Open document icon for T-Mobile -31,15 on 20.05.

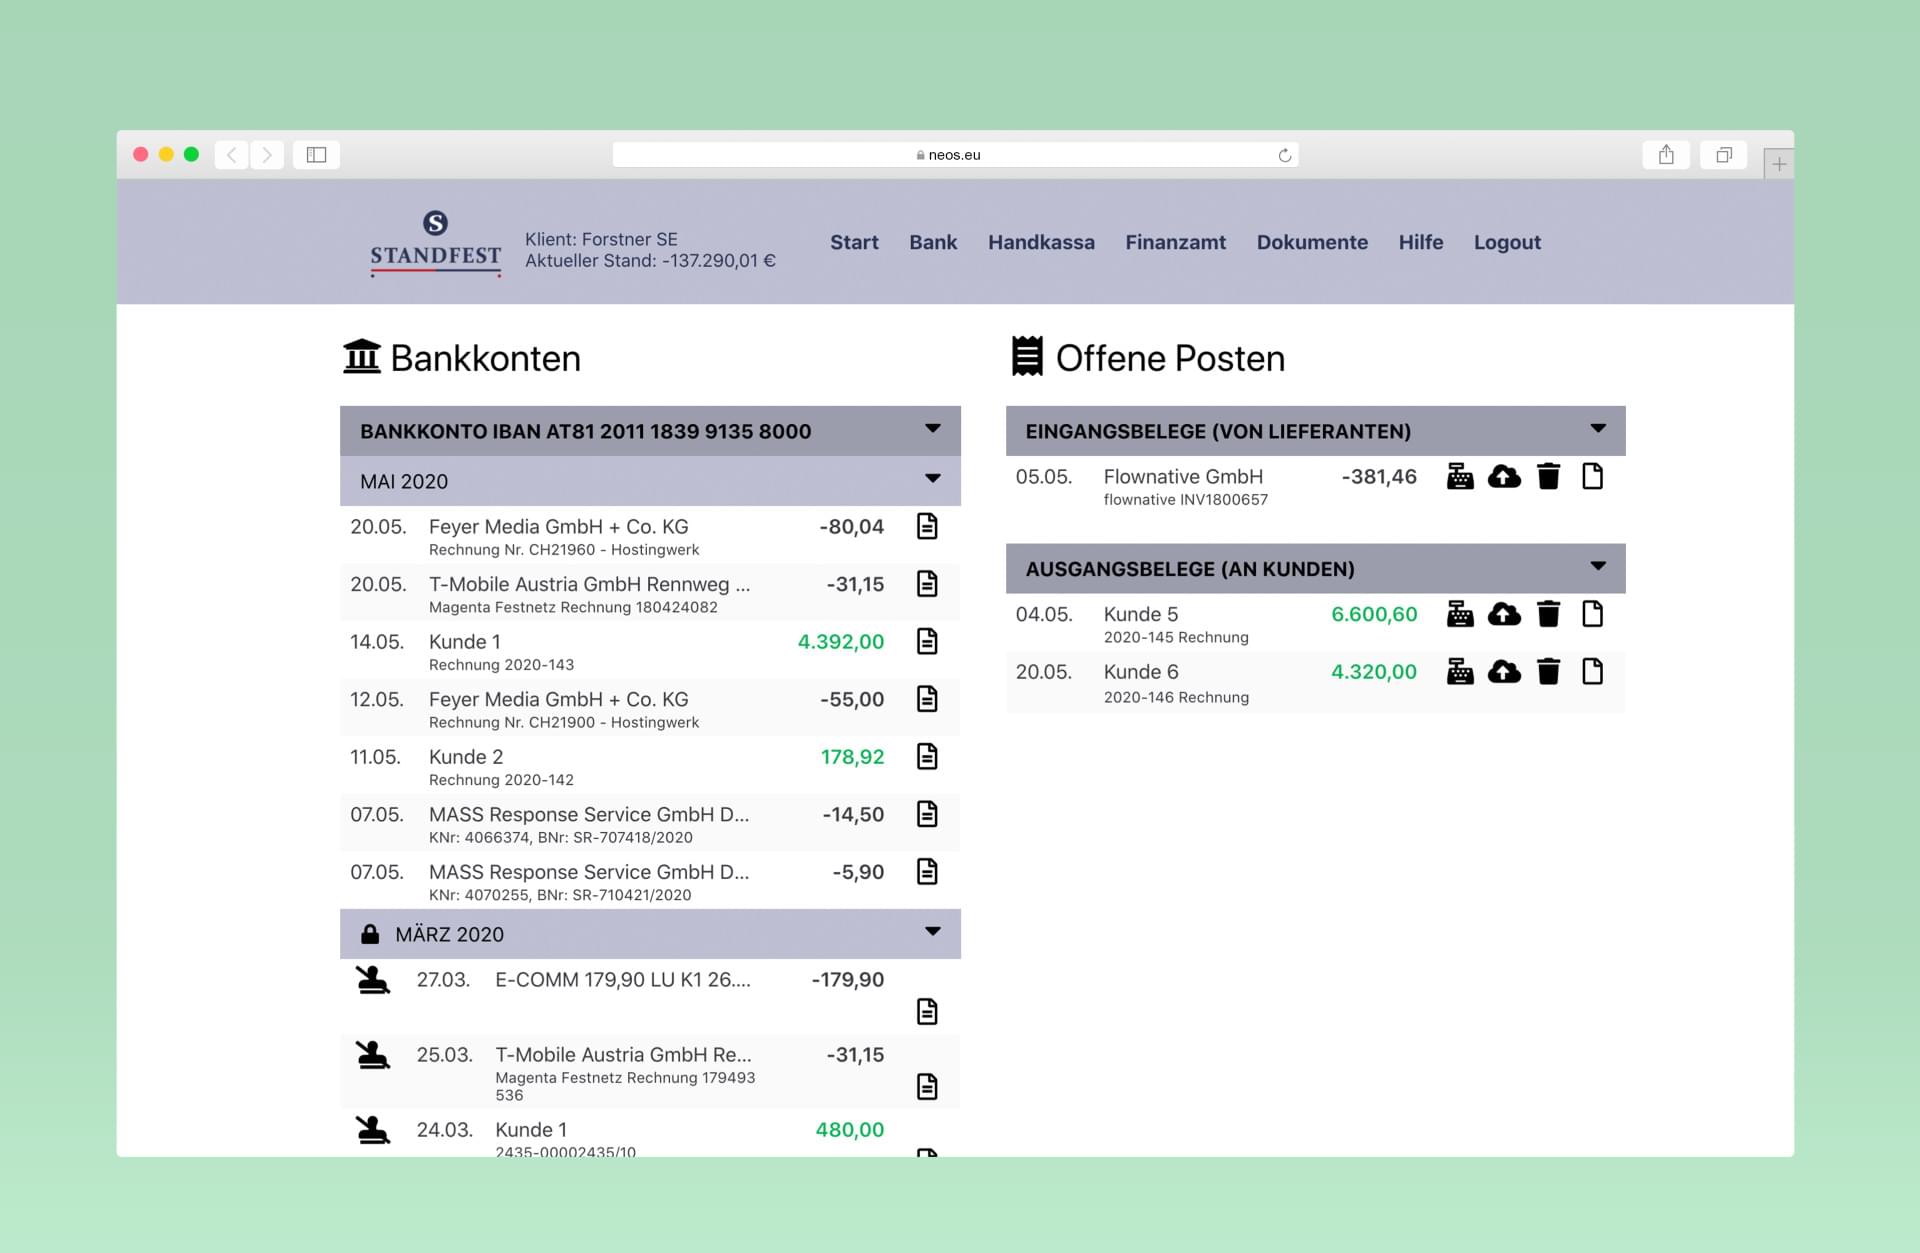point(927,584)
